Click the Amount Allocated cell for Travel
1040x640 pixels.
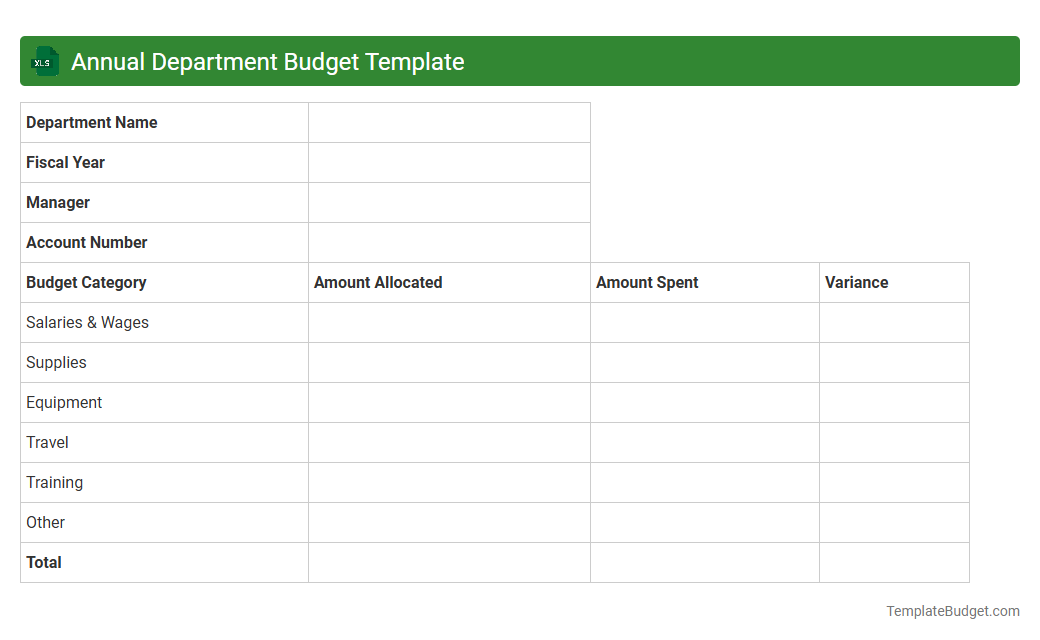(448, 442)
